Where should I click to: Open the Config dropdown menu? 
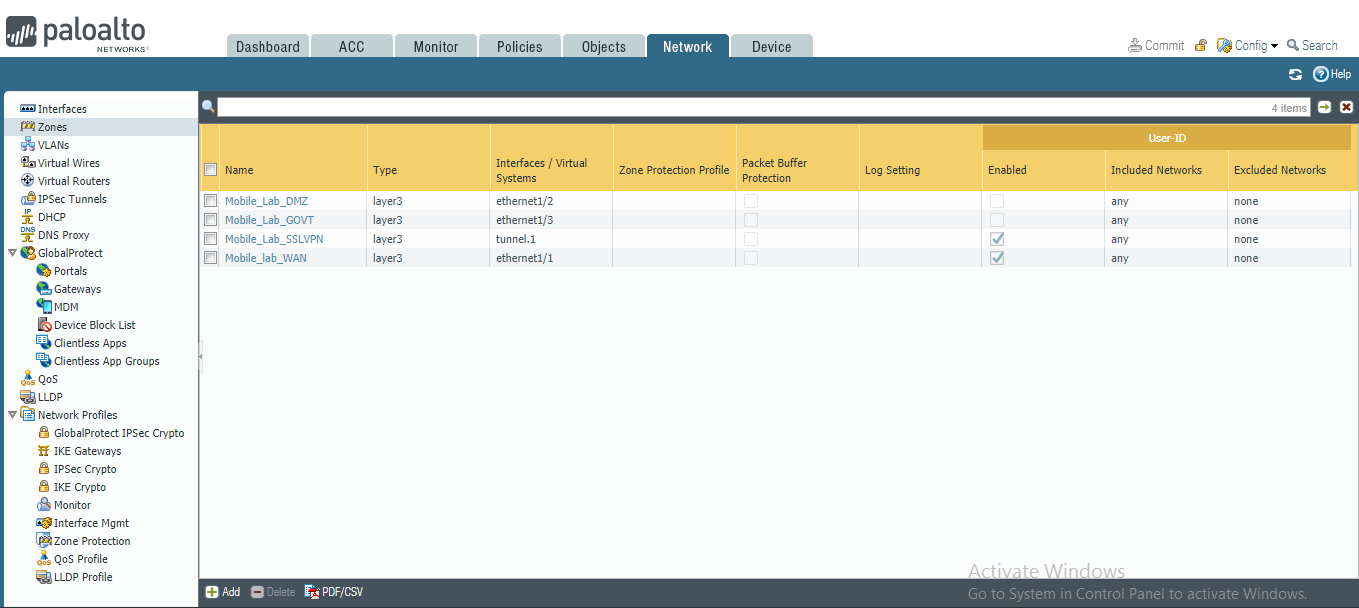pyautogui.click(x=1246, y=45)
